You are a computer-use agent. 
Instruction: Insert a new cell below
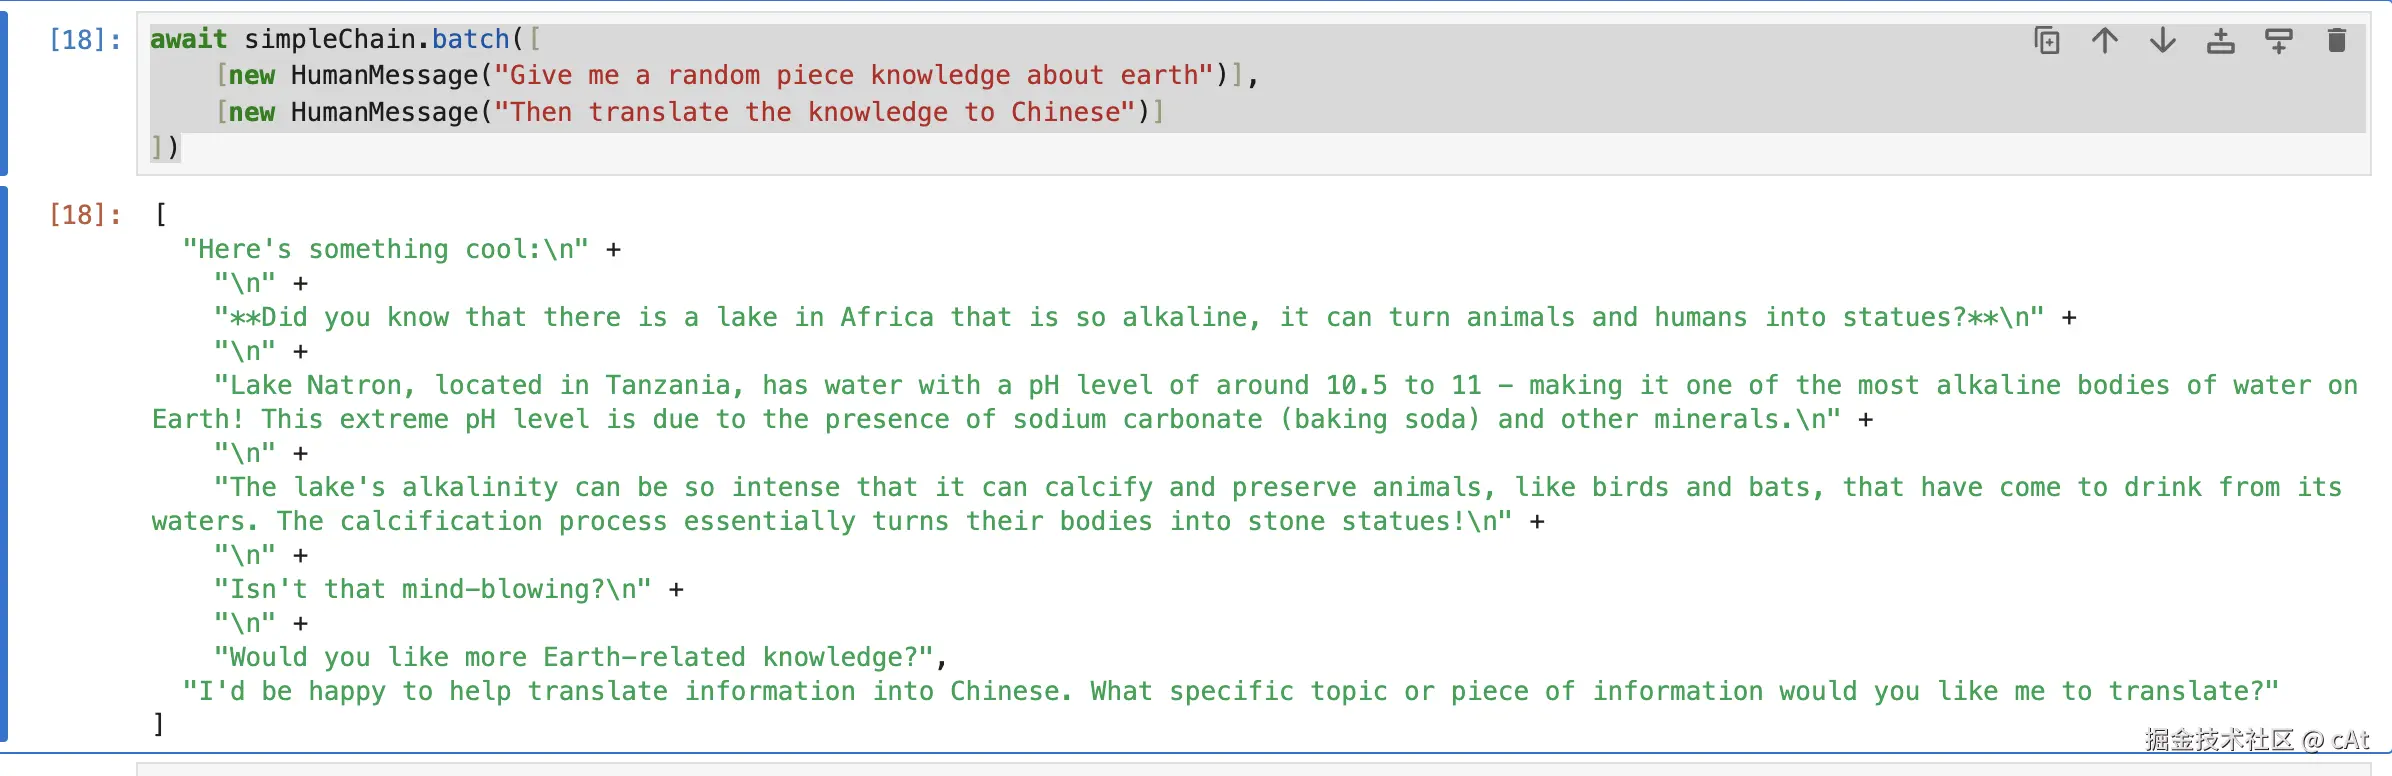[2280, 40]
